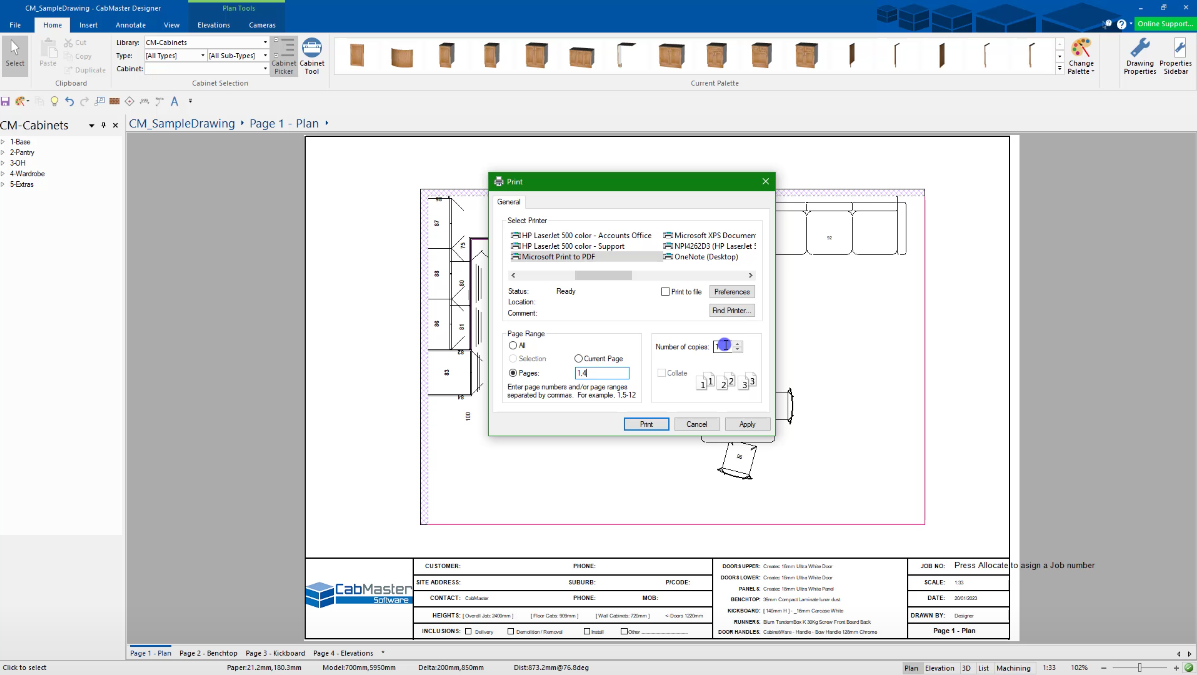Expand the 4-Wardrobe tree node
Viewport: 1197px width, 675px height.
(3, 173)
